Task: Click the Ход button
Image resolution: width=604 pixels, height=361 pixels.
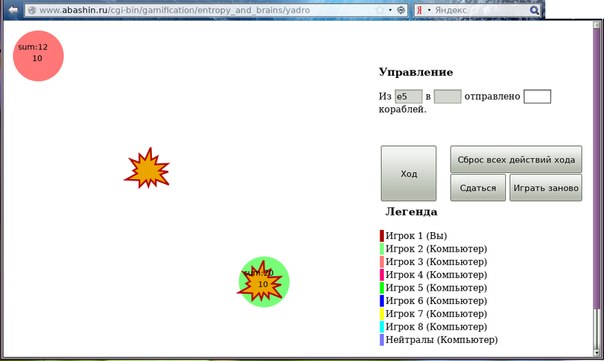Action: (x=409, y=173)
